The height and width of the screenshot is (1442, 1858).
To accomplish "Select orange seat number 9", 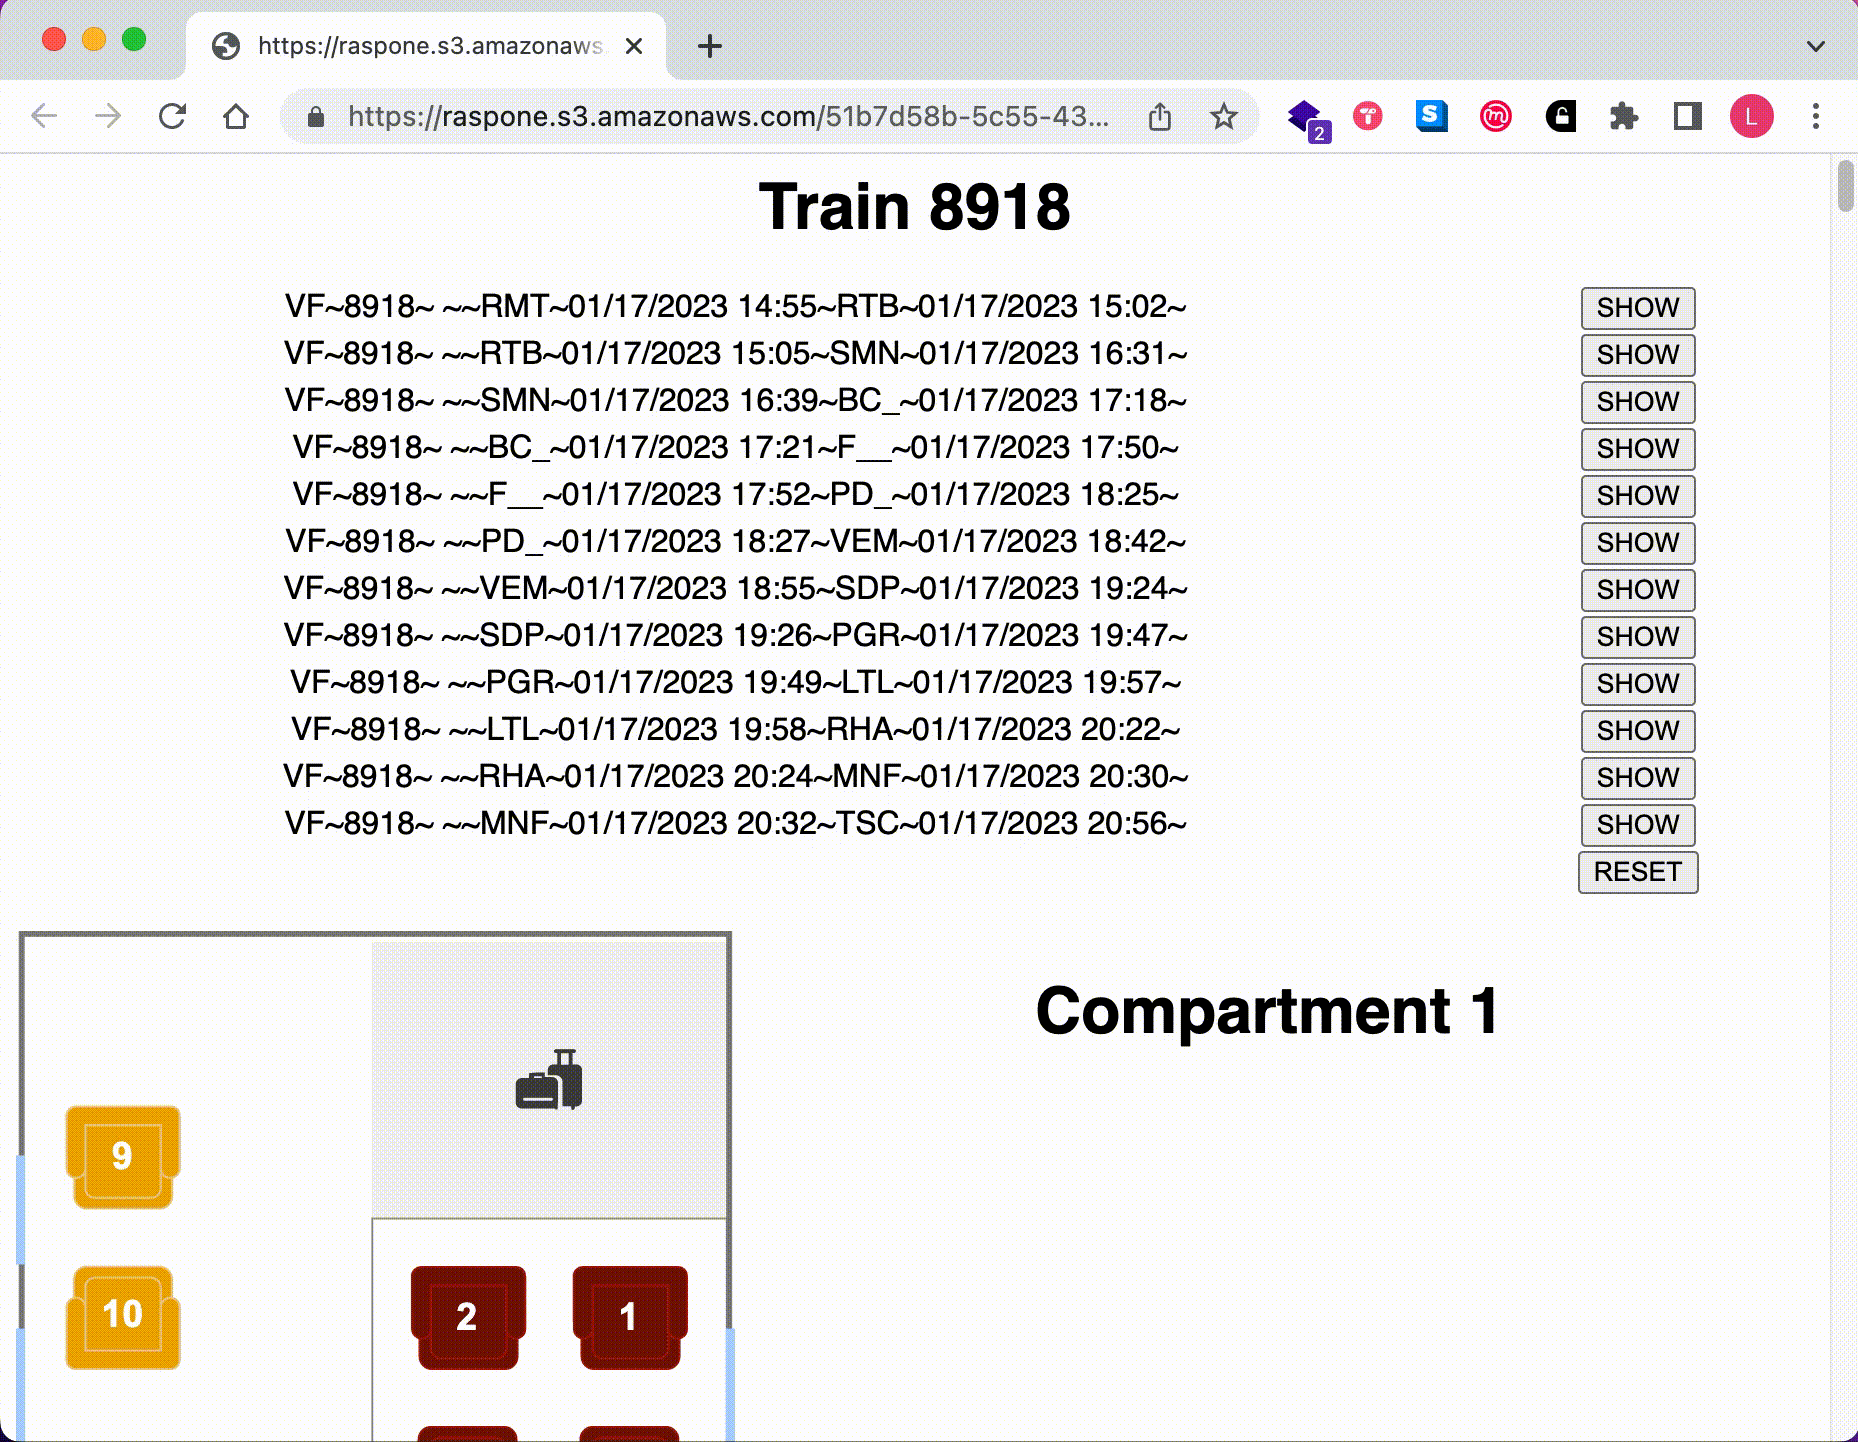I will pos(122,1157).
